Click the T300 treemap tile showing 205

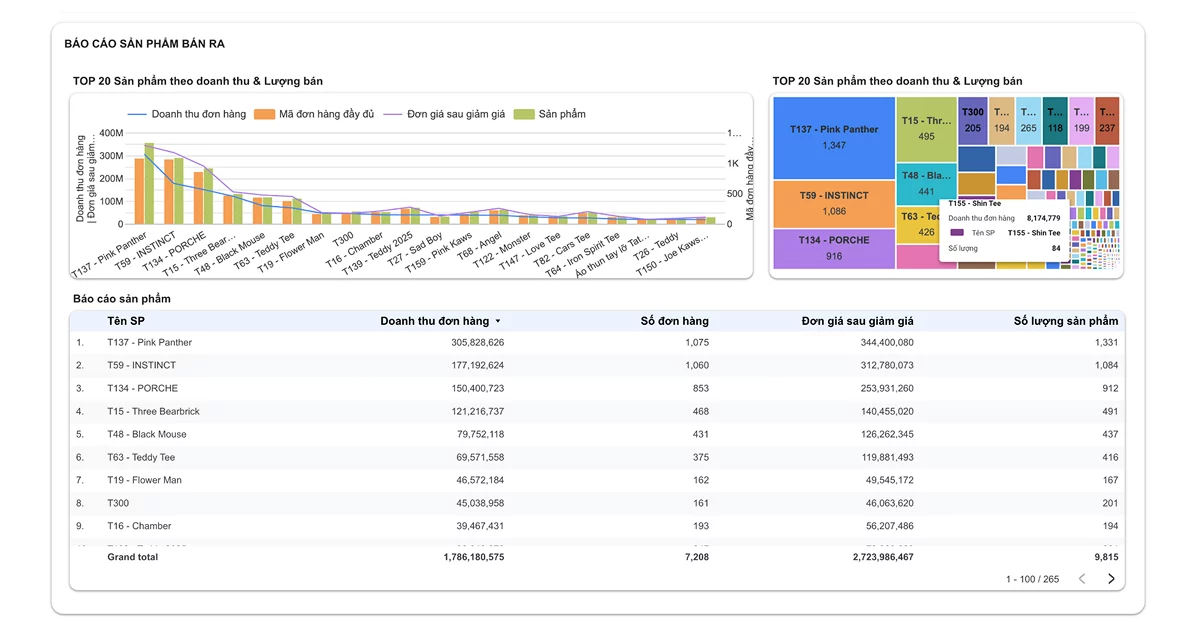tap(973, 121)
